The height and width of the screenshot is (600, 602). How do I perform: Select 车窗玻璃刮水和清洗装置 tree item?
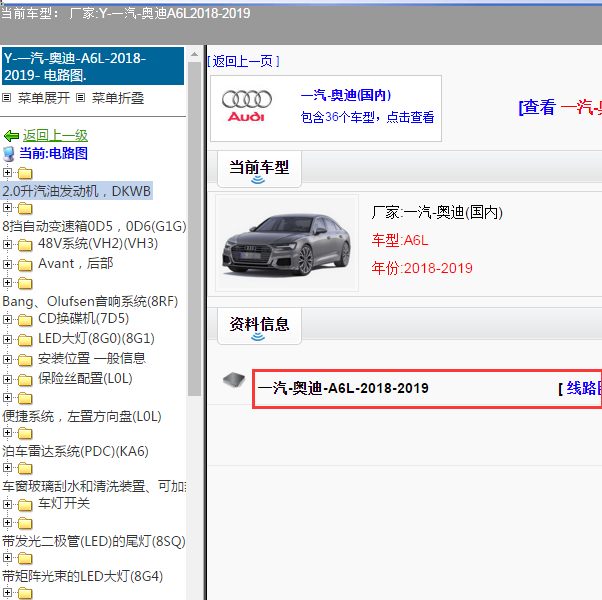click(94, 486)
